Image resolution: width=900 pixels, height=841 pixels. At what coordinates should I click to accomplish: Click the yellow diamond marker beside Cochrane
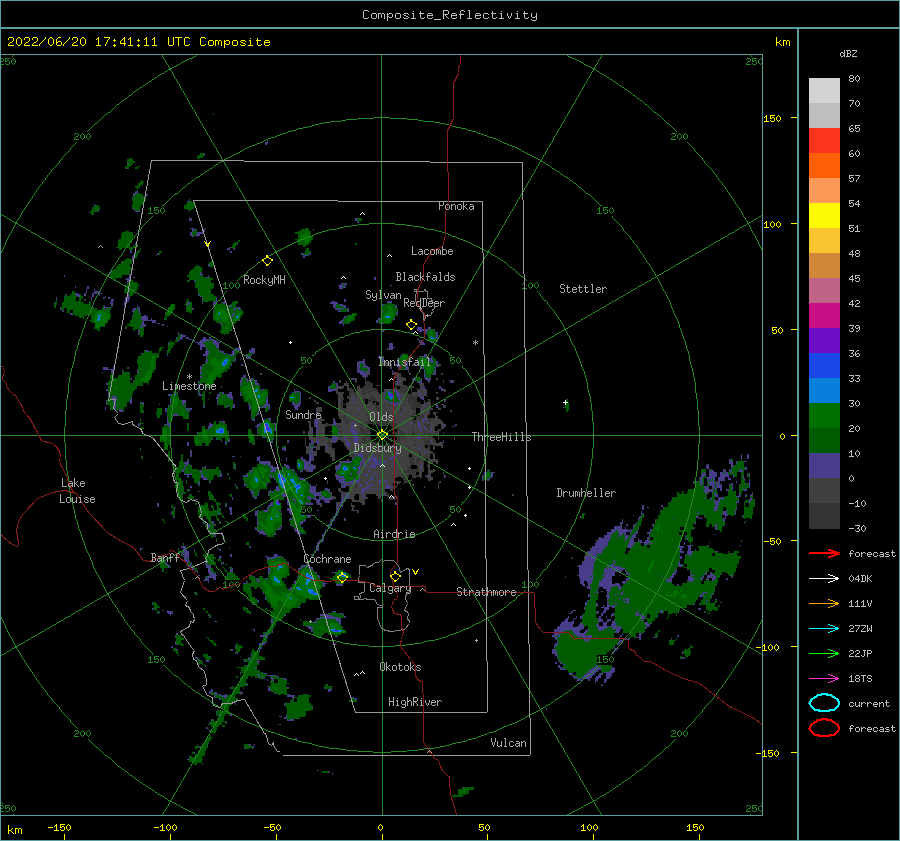click(x=342, y=577)
